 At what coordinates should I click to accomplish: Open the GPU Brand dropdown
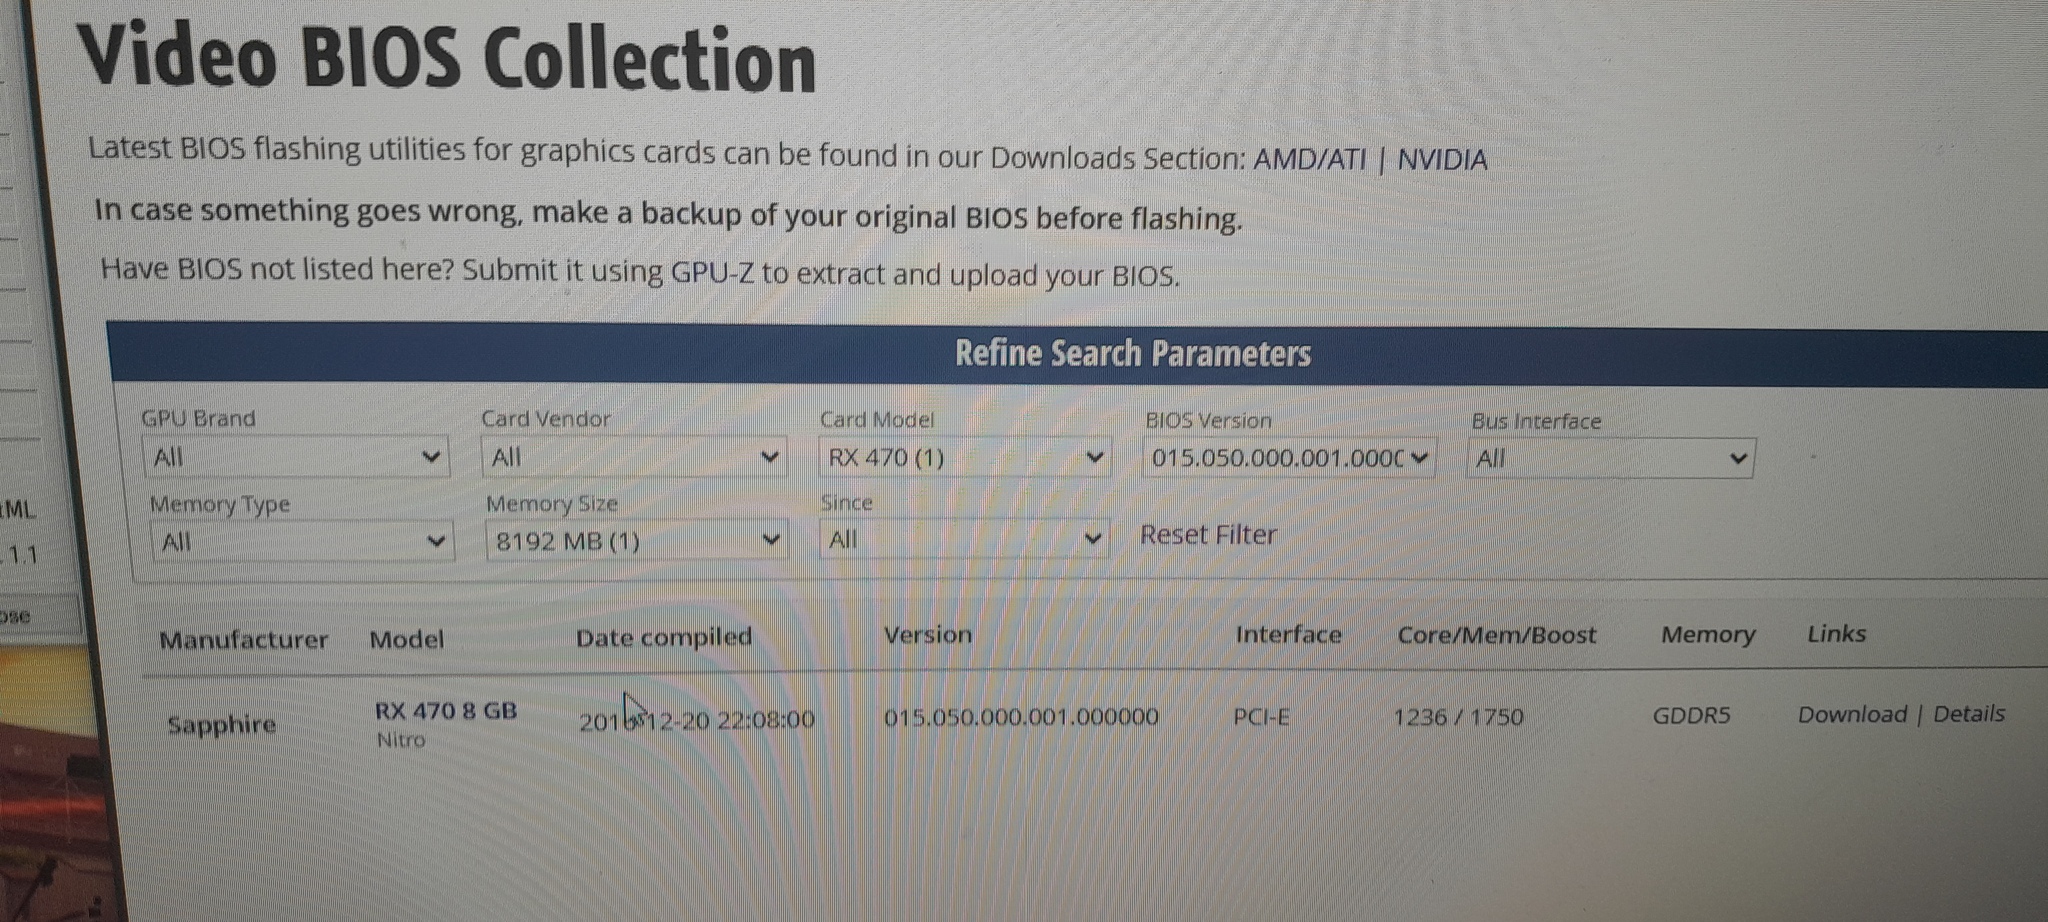[294, 457]
